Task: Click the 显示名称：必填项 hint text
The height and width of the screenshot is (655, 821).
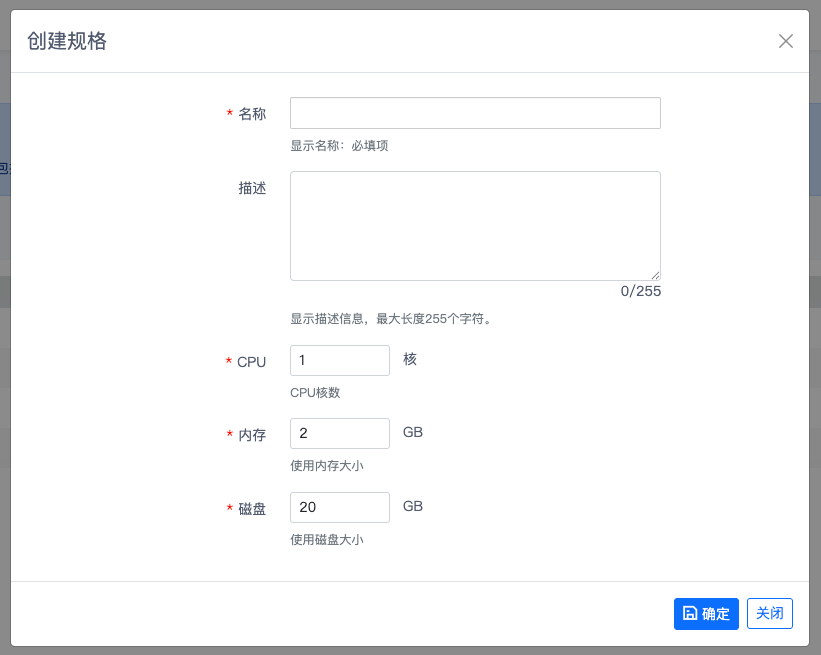Action: 339,146
